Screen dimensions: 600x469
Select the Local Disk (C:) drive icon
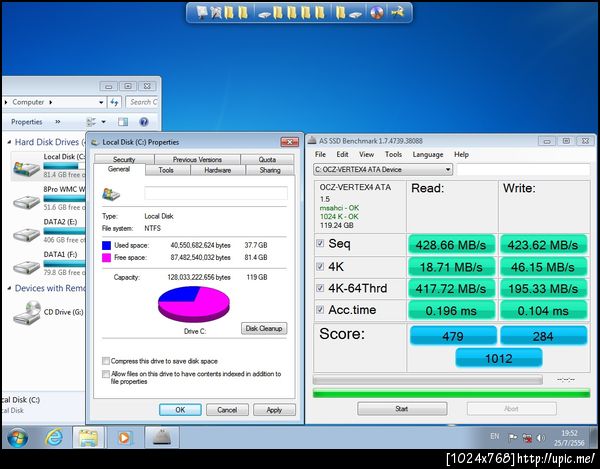coord(26,167)
